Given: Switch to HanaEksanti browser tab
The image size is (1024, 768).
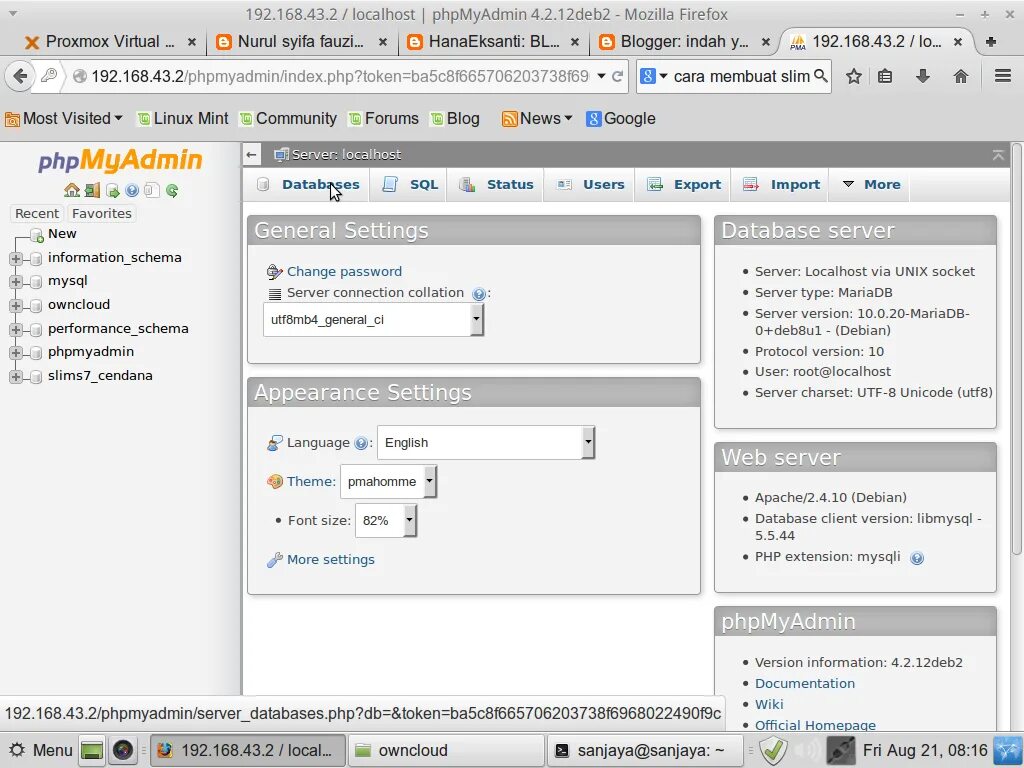Looking at the screenshot, I should [493, 42].
